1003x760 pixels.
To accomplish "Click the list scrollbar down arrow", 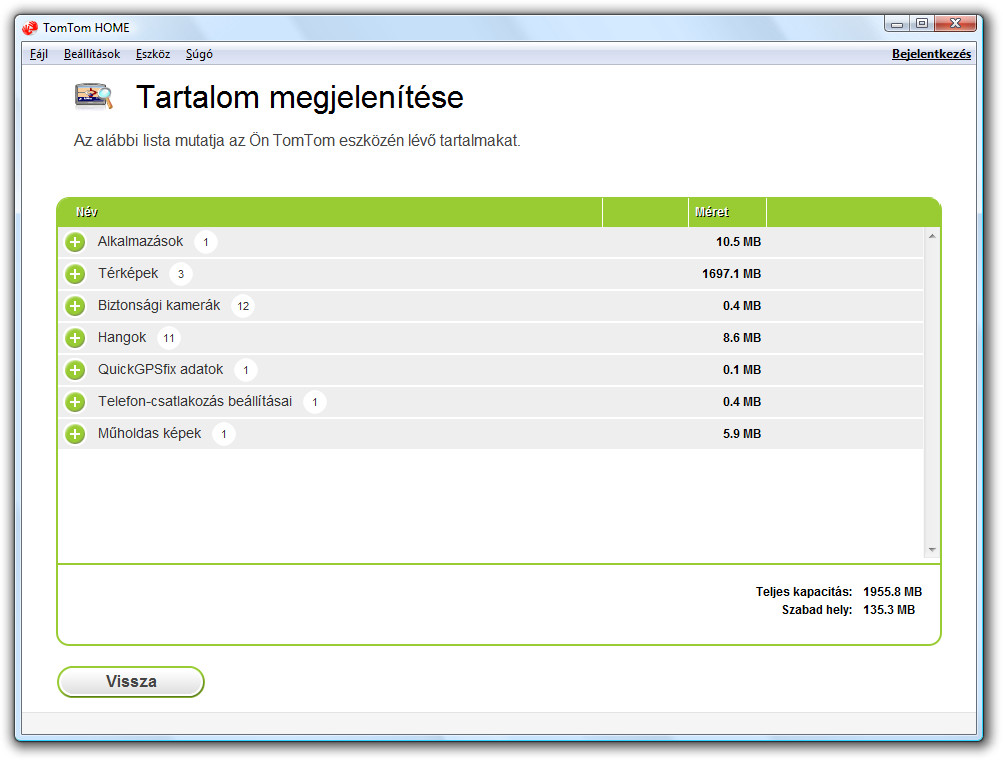I will pyautogui.click(x=932, y=550).
